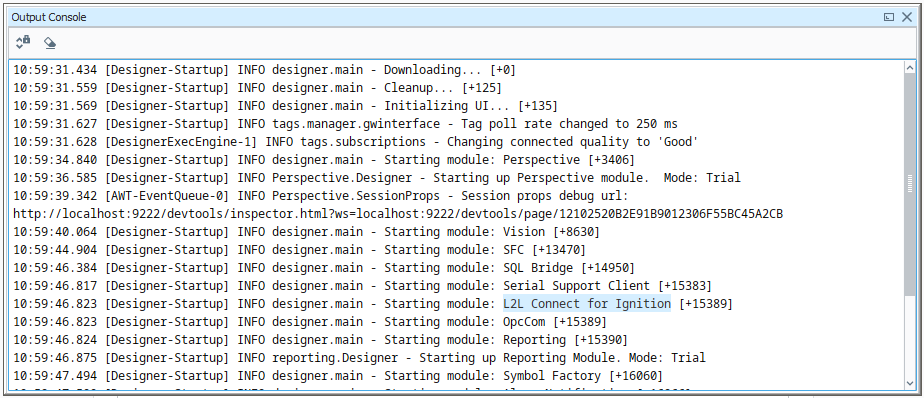Click the 'Cleanup... [+125]' log entry
This screenshot has height=398, width=924.
click(x=257, y=88)
